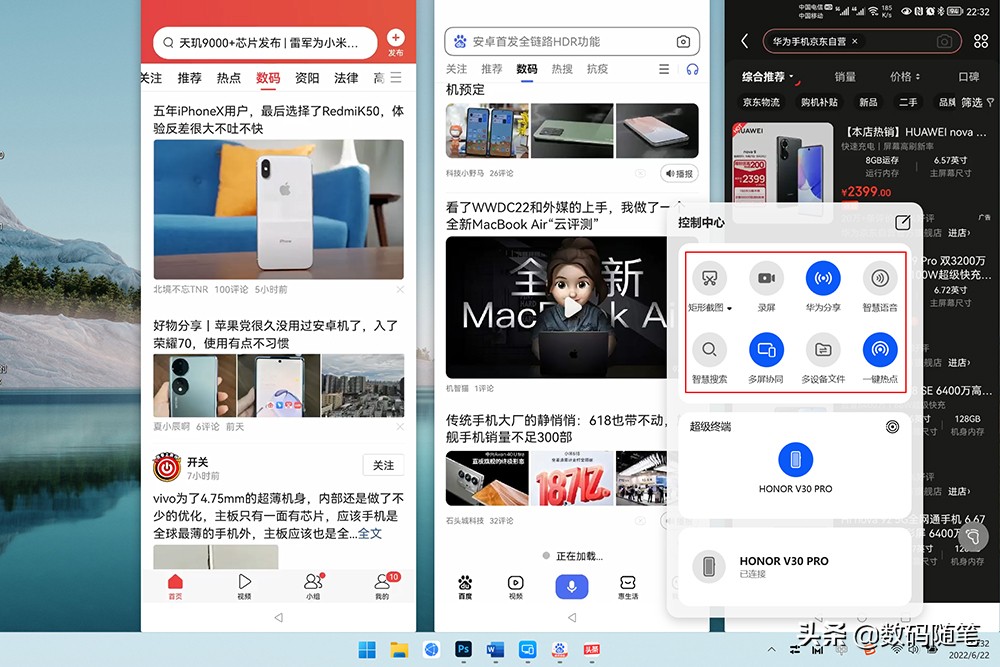
Task: Open Photoshop from the taskbar
Action: click(464, 650)
